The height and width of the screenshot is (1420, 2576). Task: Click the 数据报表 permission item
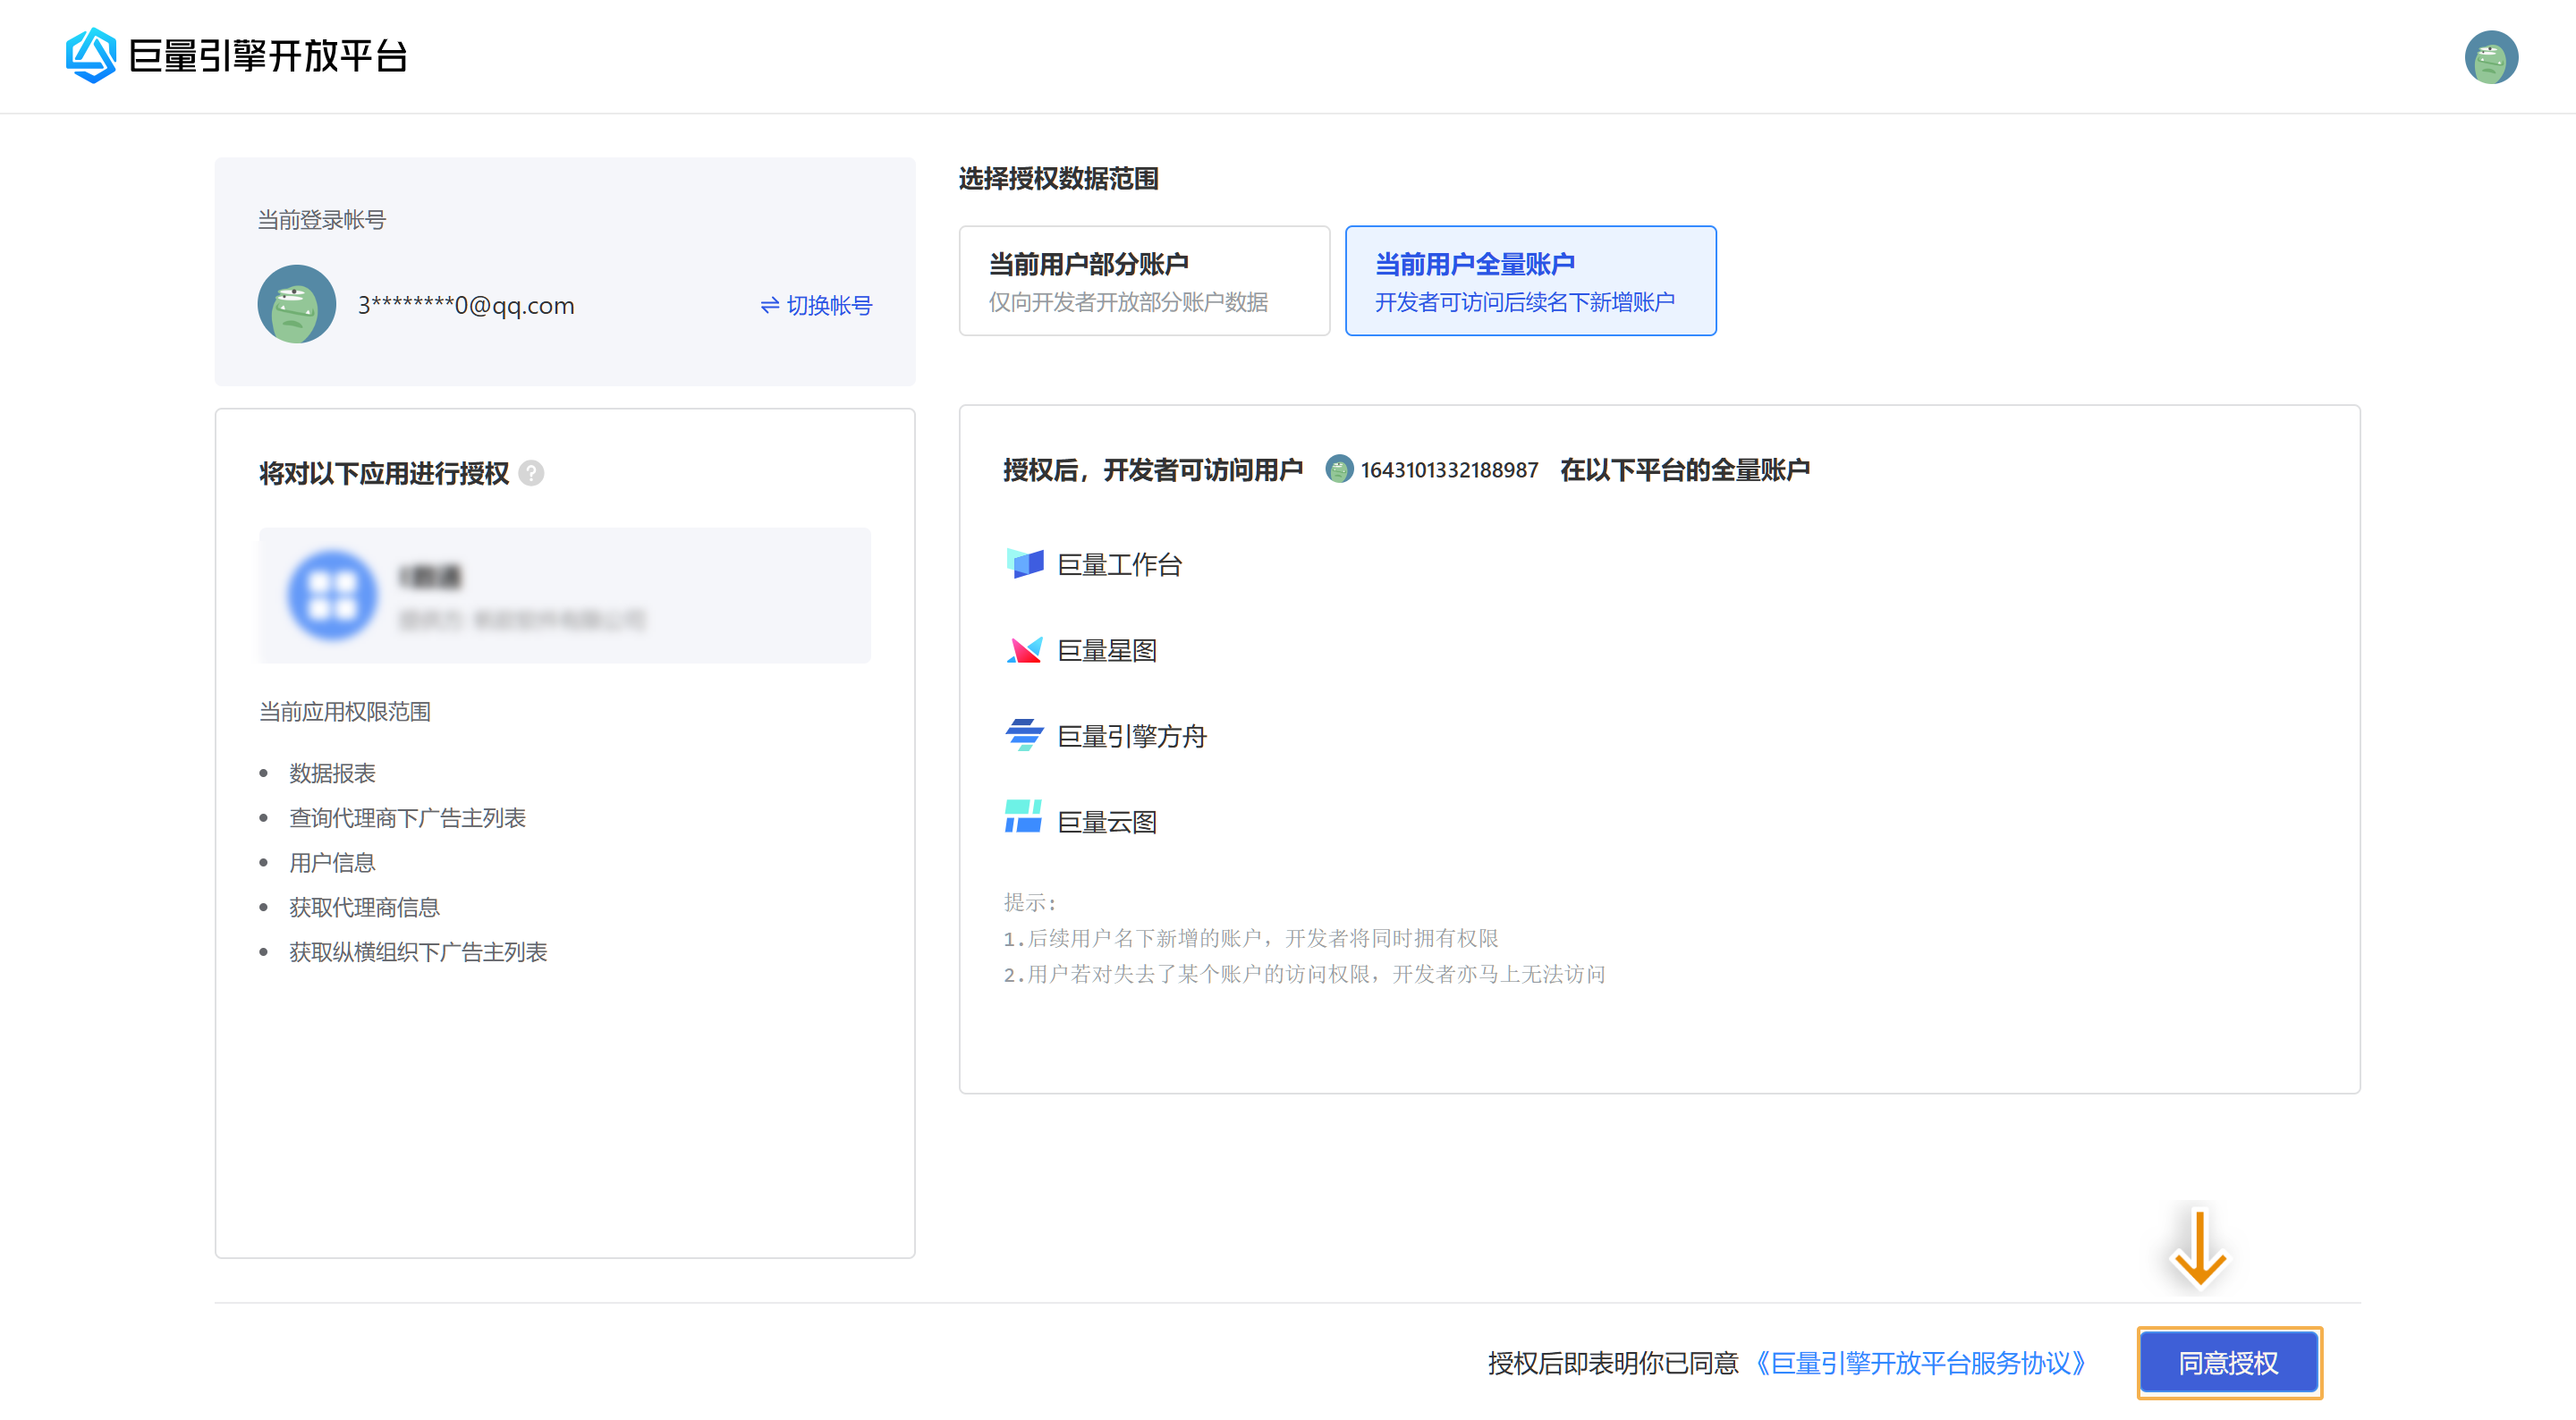331,772
